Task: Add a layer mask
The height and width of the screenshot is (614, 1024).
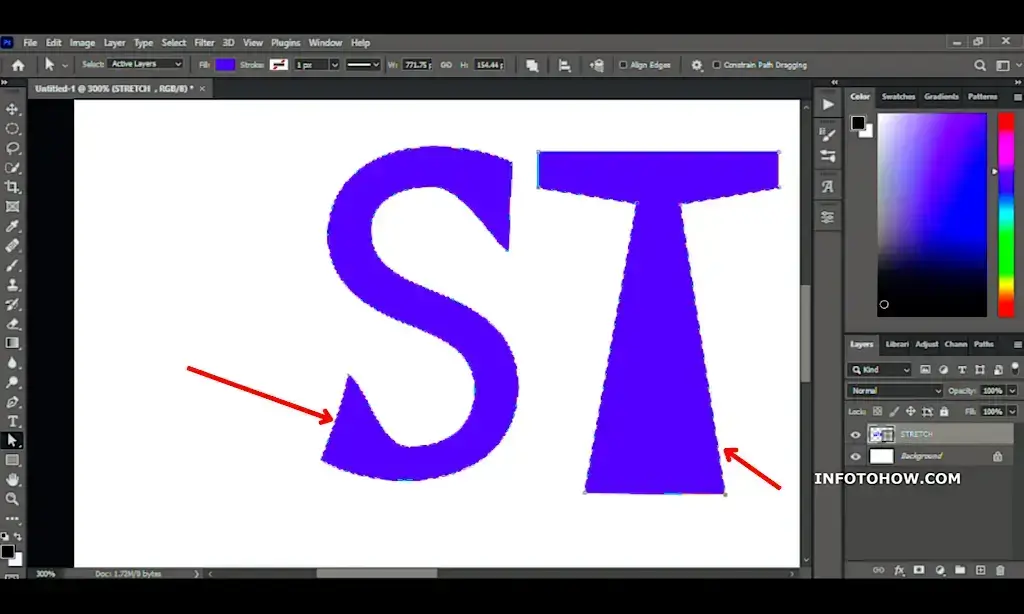Action: coord(919,570)
